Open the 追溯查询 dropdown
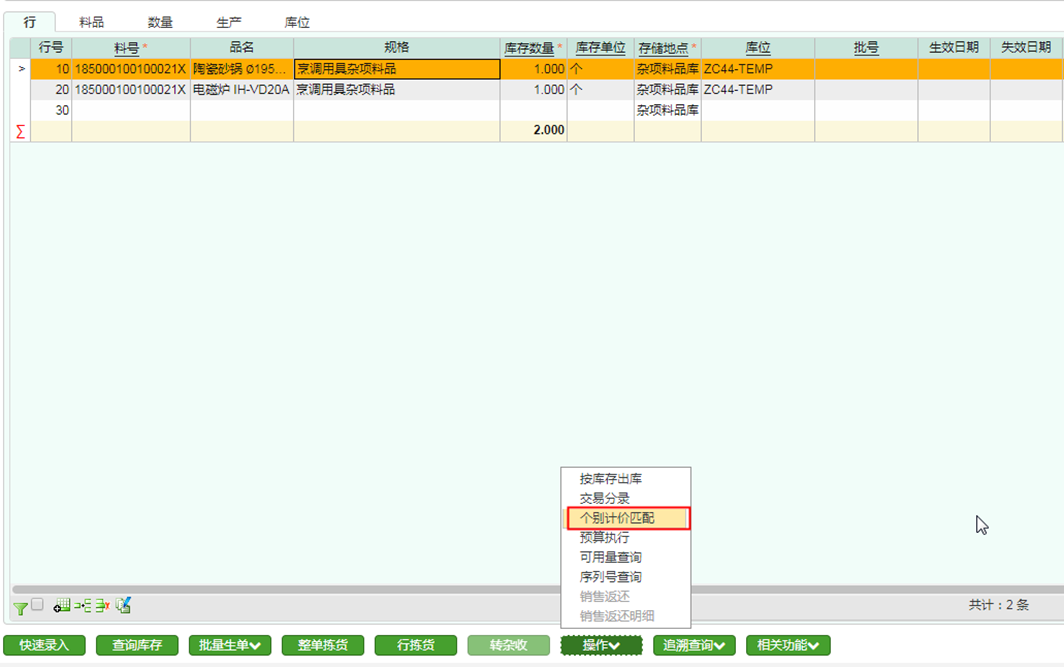Image resolution: width=1064 pixels, height=667 pixels. coord(694,645)
